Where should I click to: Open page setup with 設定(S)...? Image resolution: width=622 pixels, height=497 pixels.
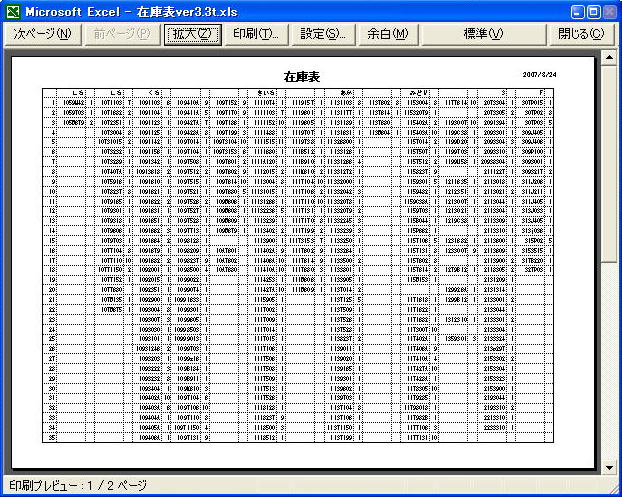click(x=323, y=34)
